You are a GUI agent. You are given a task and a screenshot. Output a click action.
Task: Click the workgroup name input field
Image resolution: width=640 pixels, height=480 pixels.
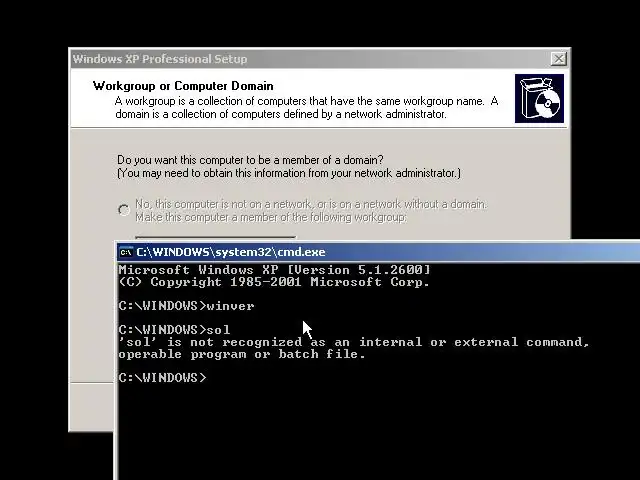click(x=216, y=238)
